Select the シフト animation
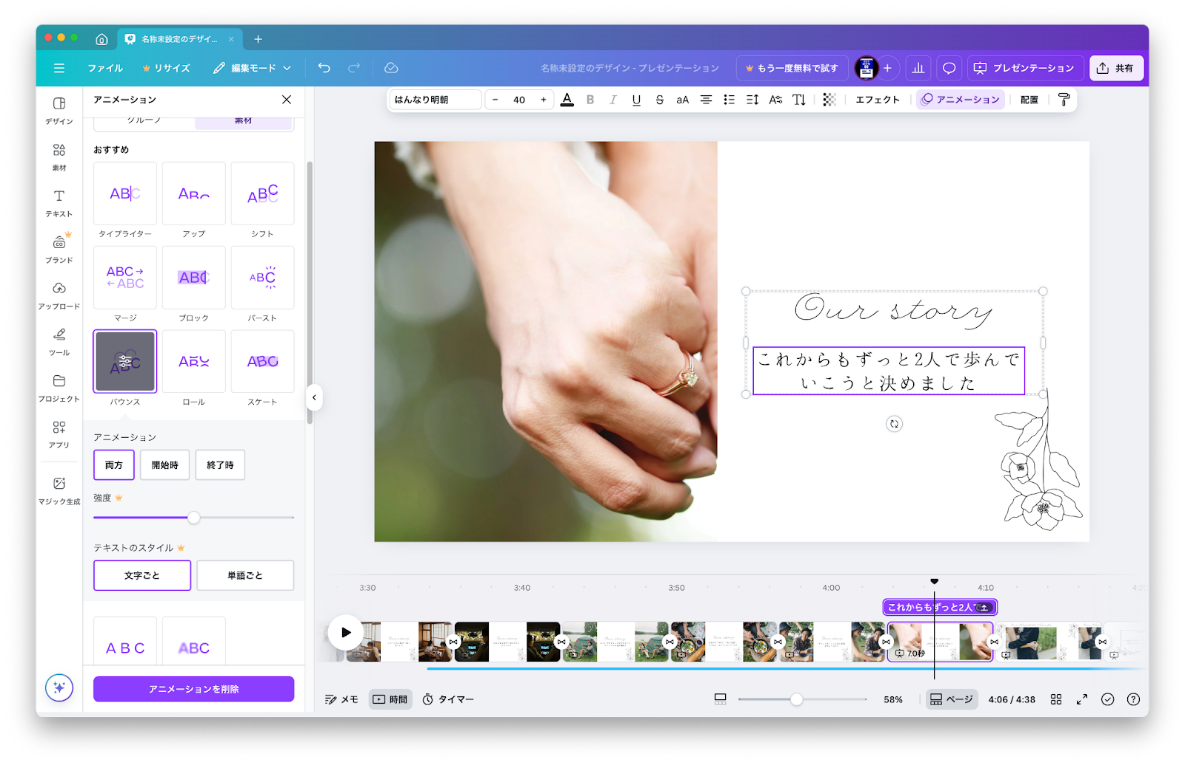The width and height of the screenshot is (1185, 765). 262,194
